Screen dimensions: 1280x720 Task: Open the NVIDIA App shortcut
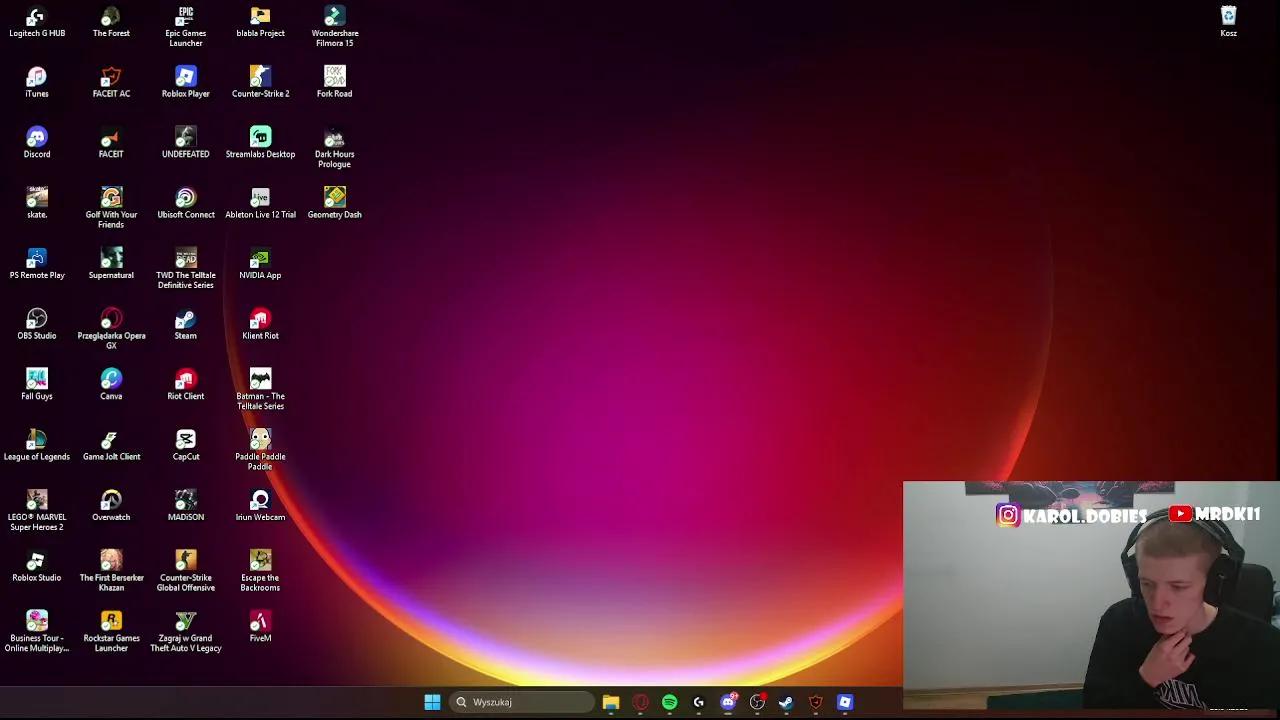[x=260, y=260]
